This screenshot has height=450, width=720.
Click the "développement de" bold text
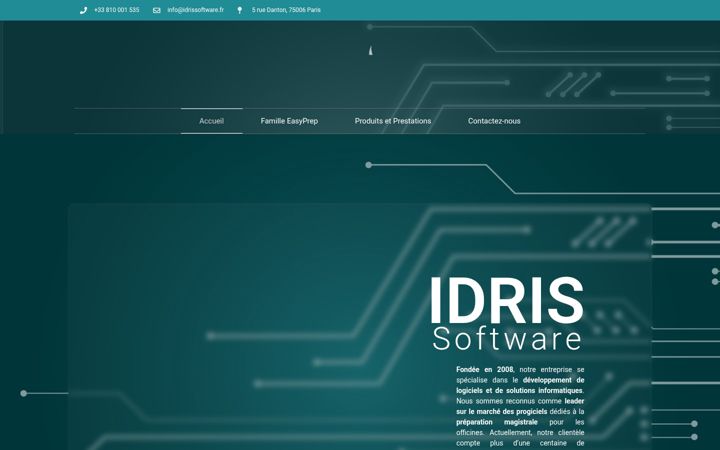[553, 380]
